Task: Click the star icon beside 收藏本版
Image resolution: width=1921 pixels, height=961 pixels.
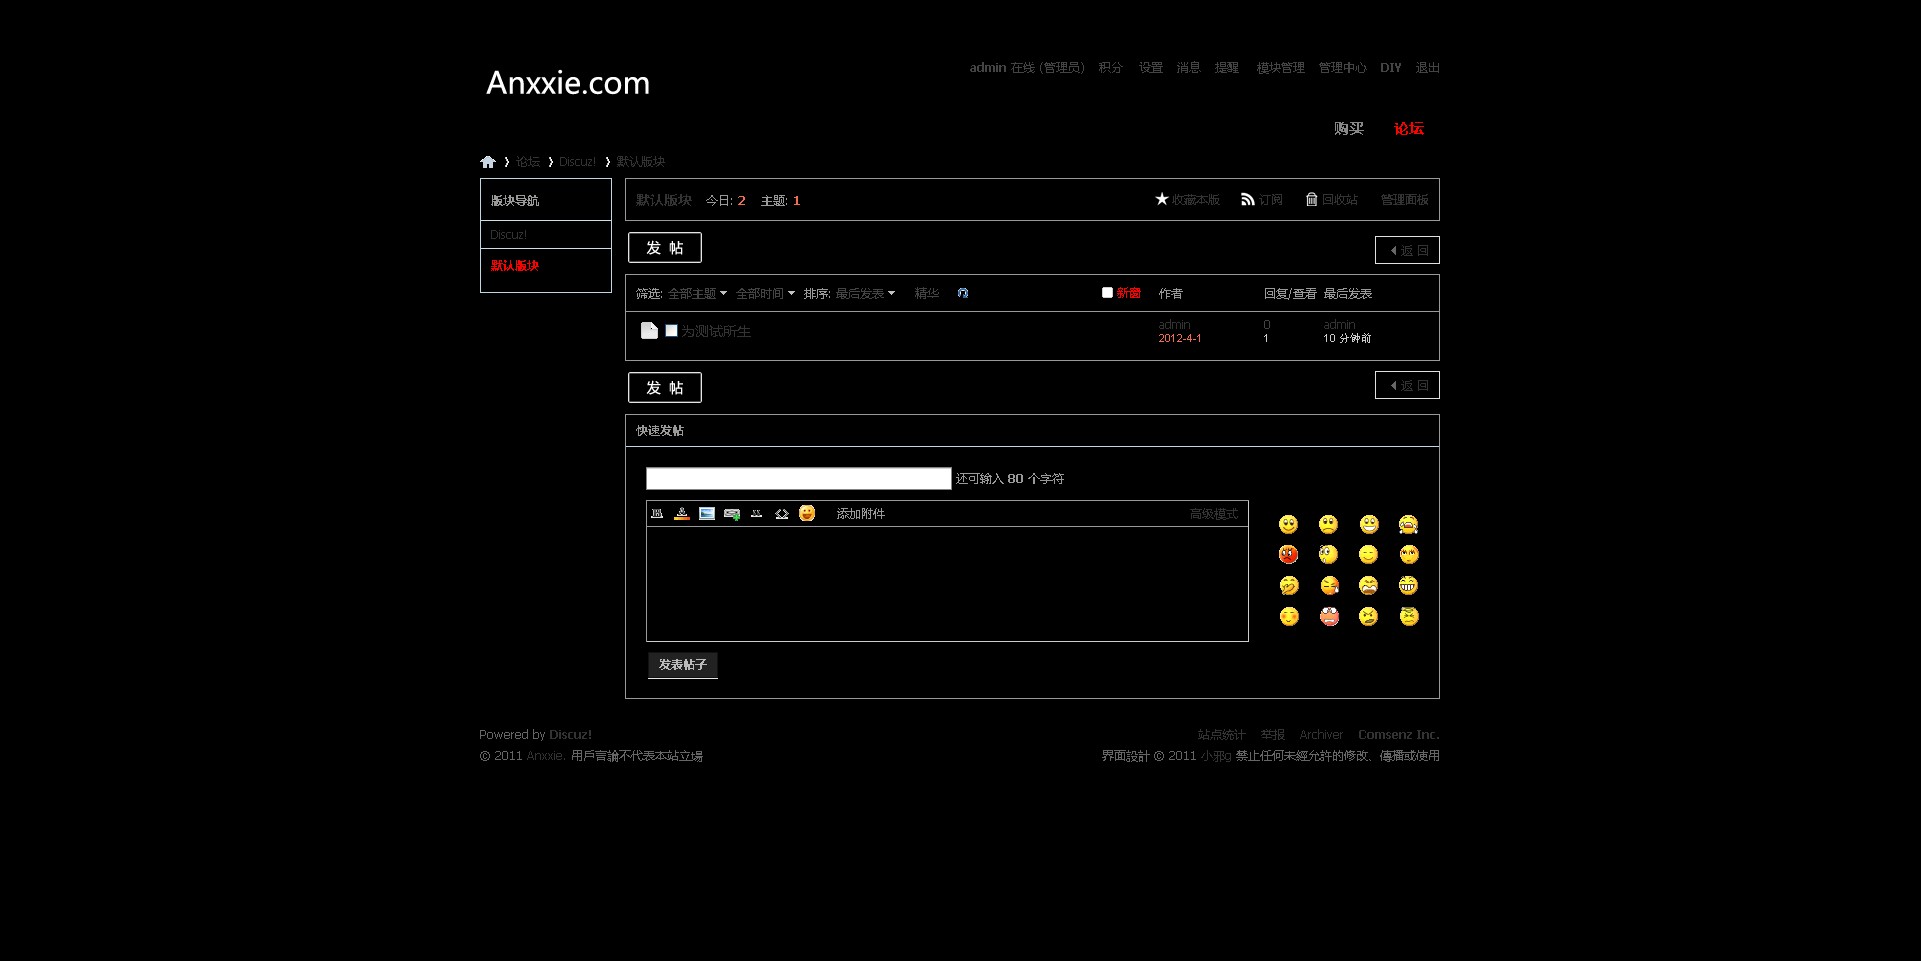Action: coord(1162,199)
